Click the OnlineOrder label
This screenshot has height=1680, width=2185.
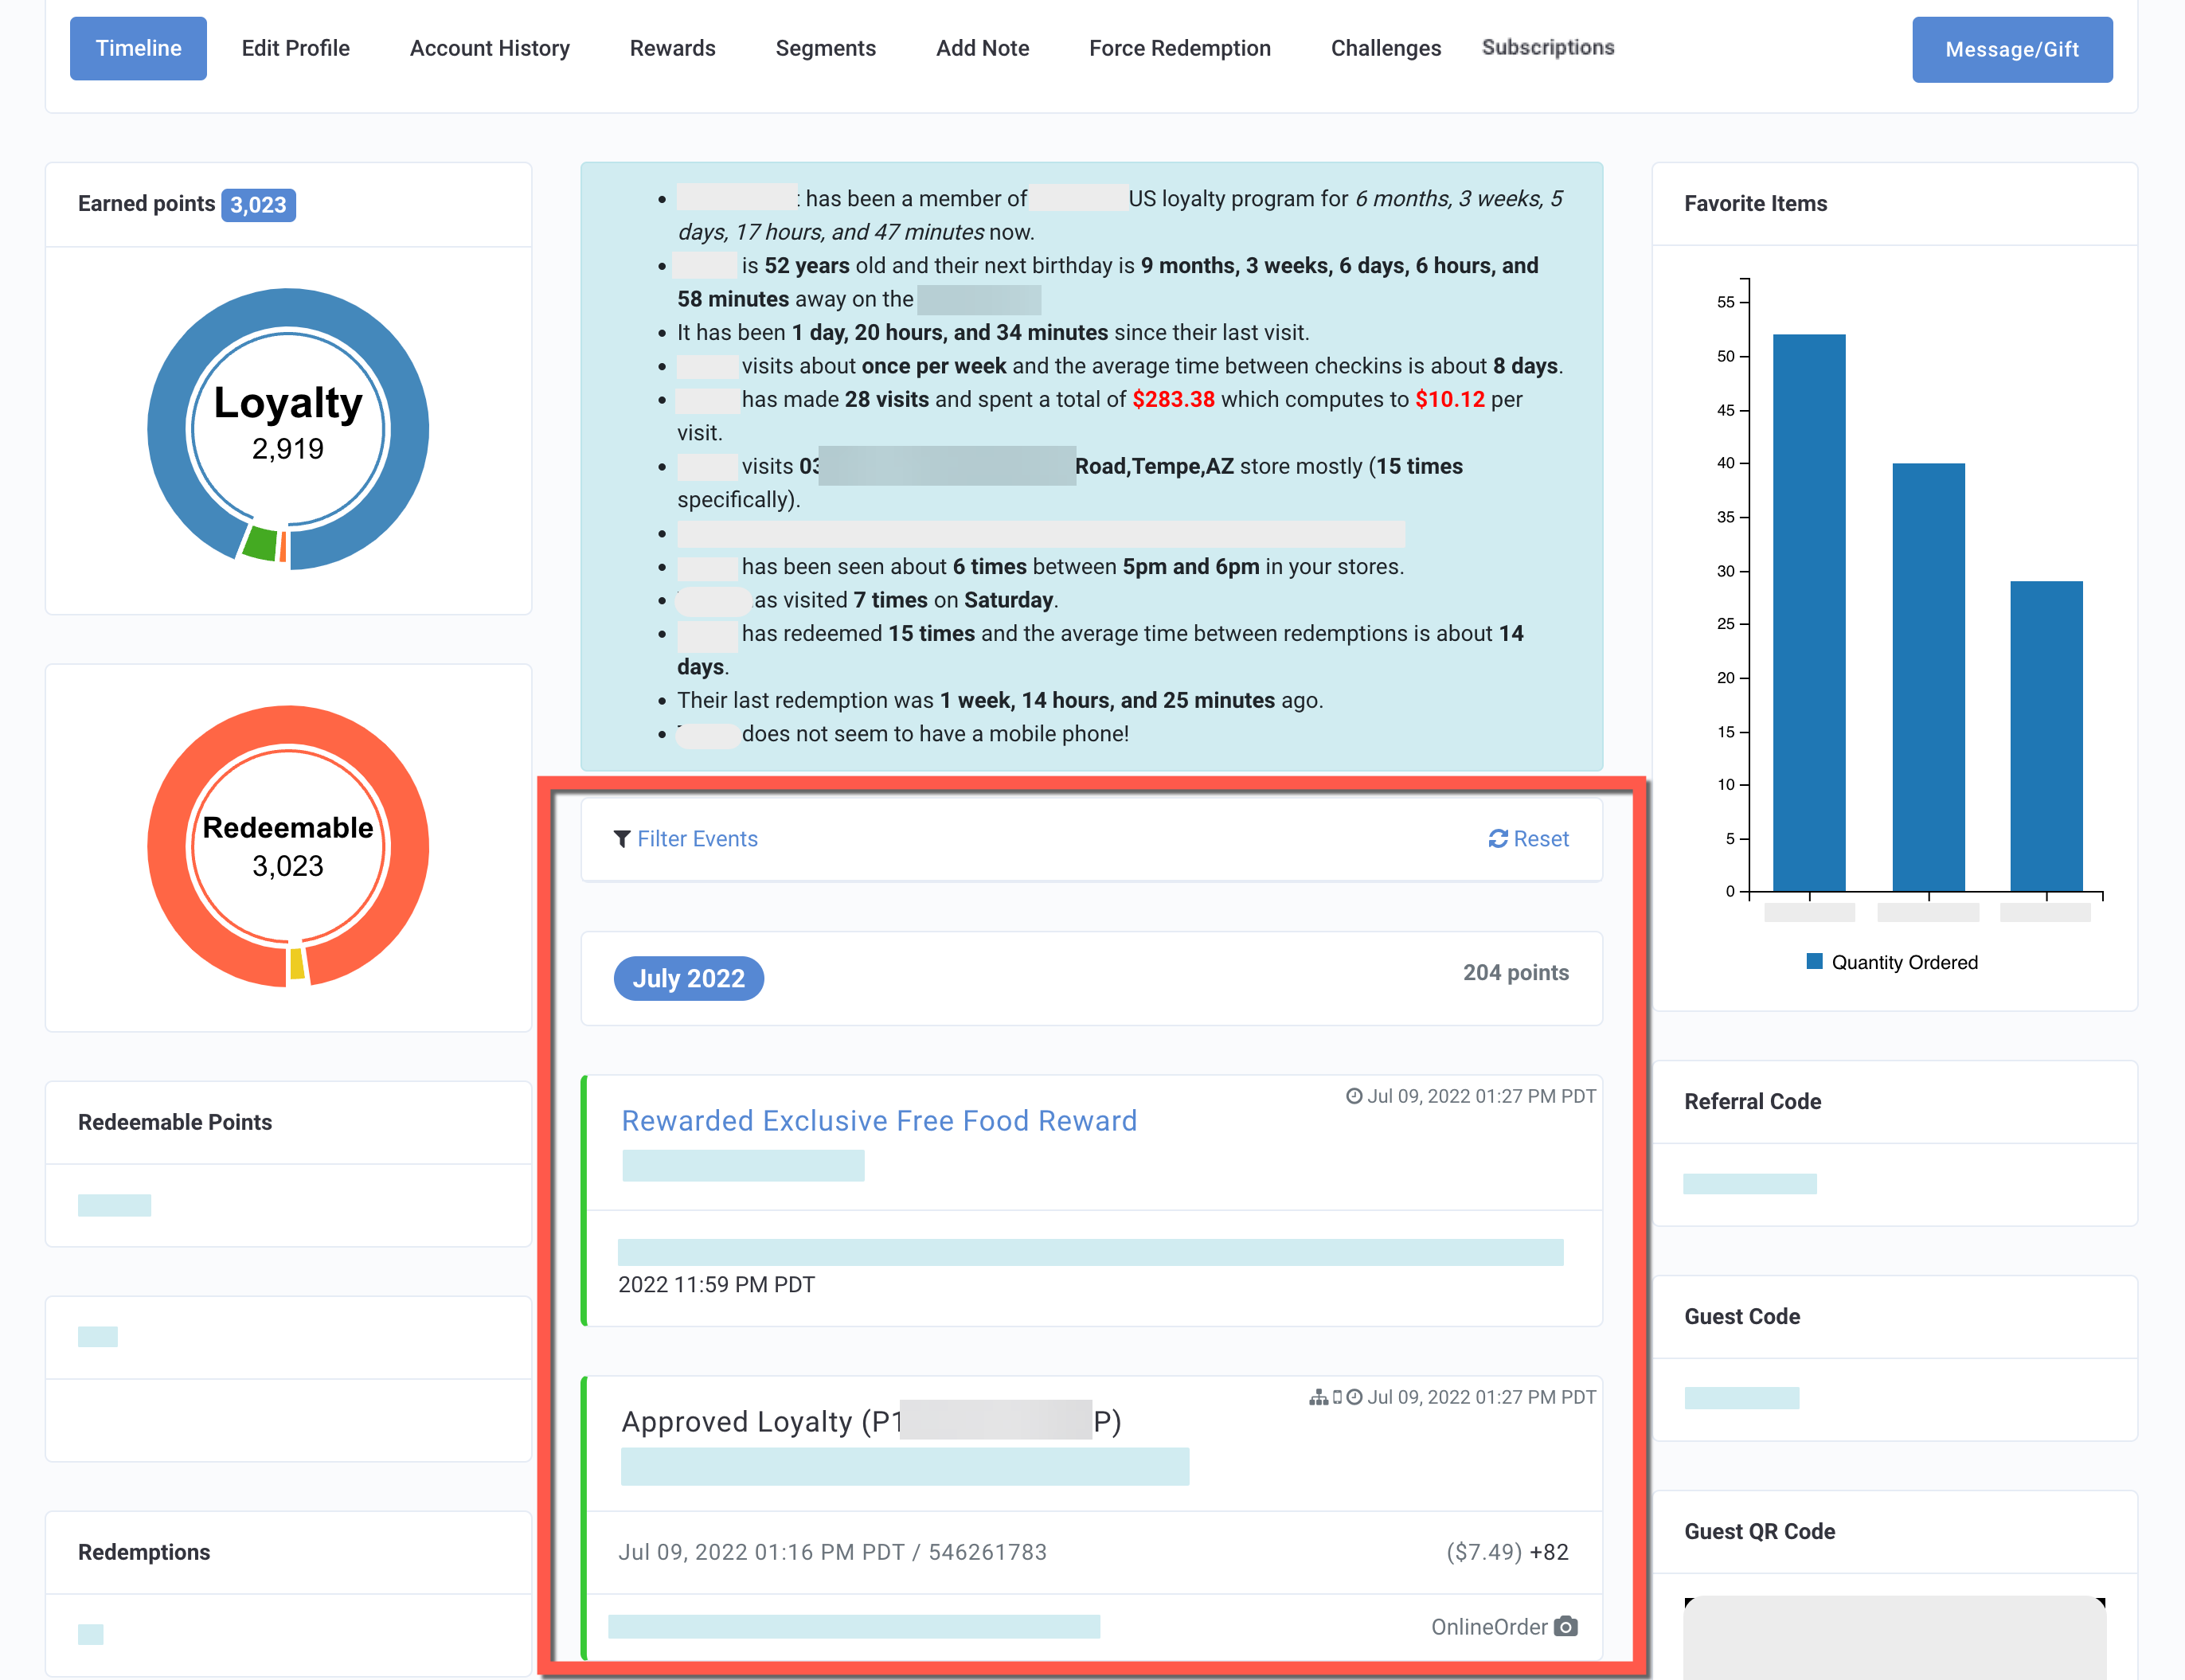pos(1488,1627)
